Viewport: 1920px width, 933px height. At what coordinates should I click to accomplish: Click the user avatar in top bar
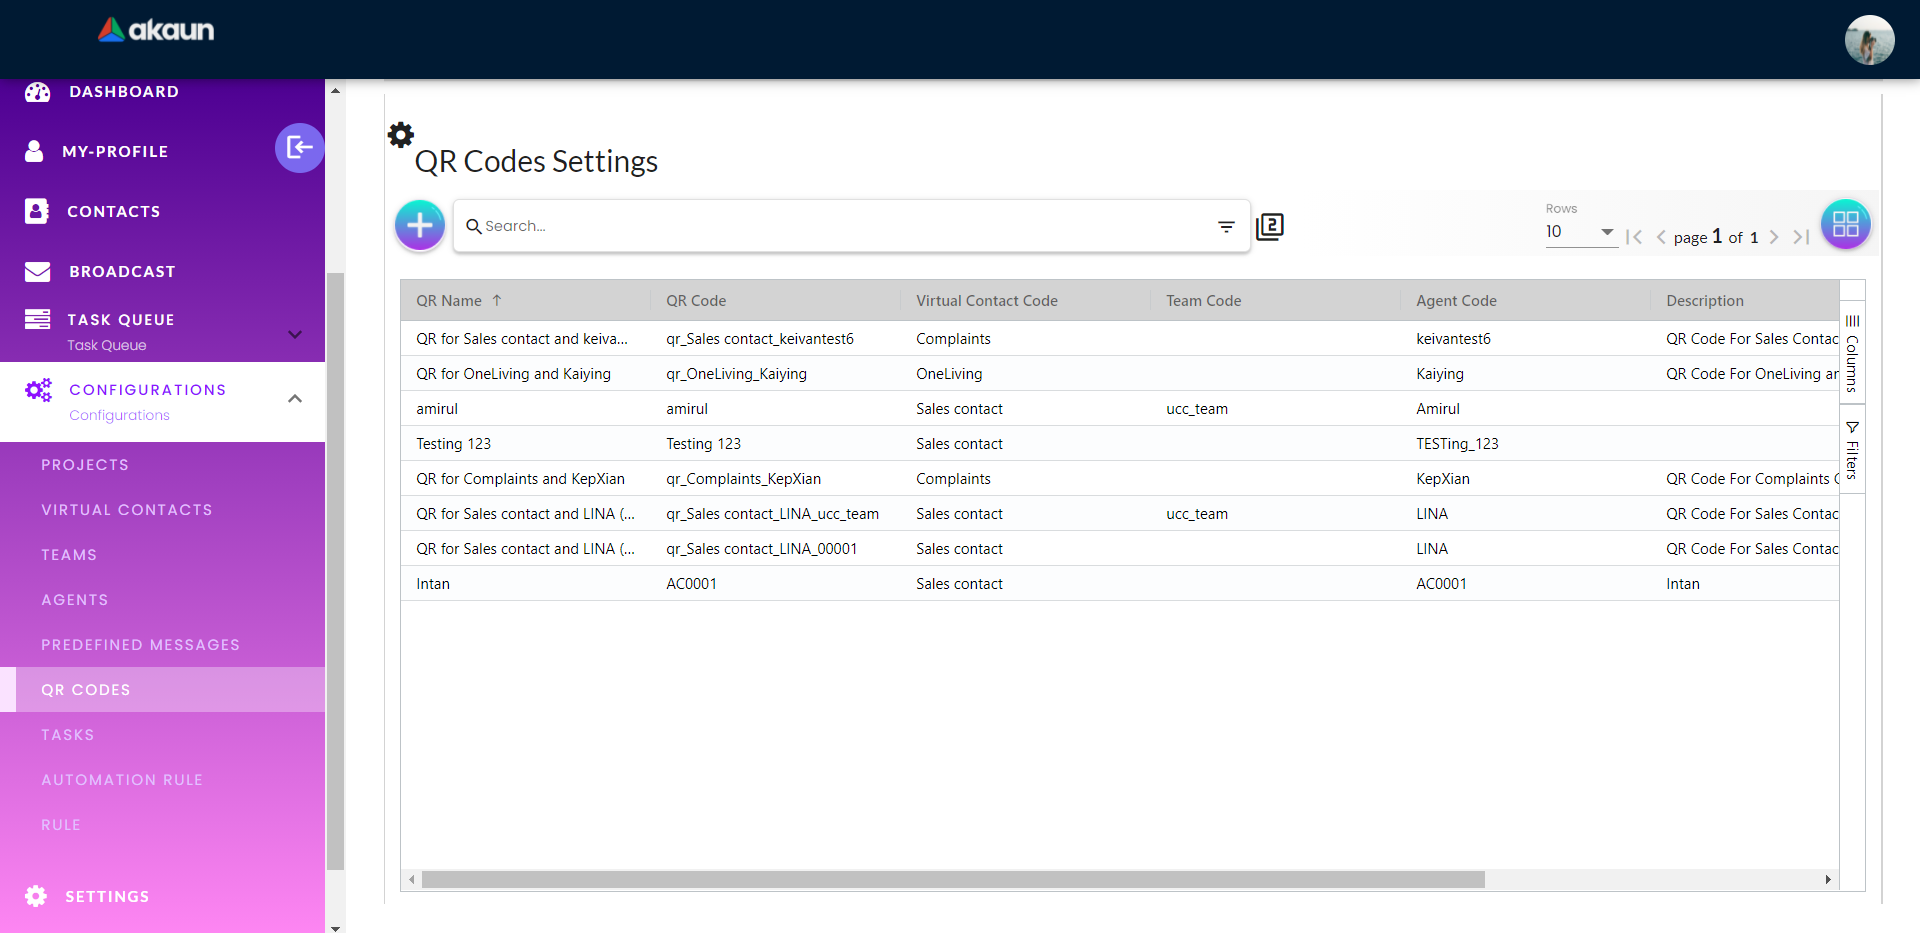coord(1869,40)
